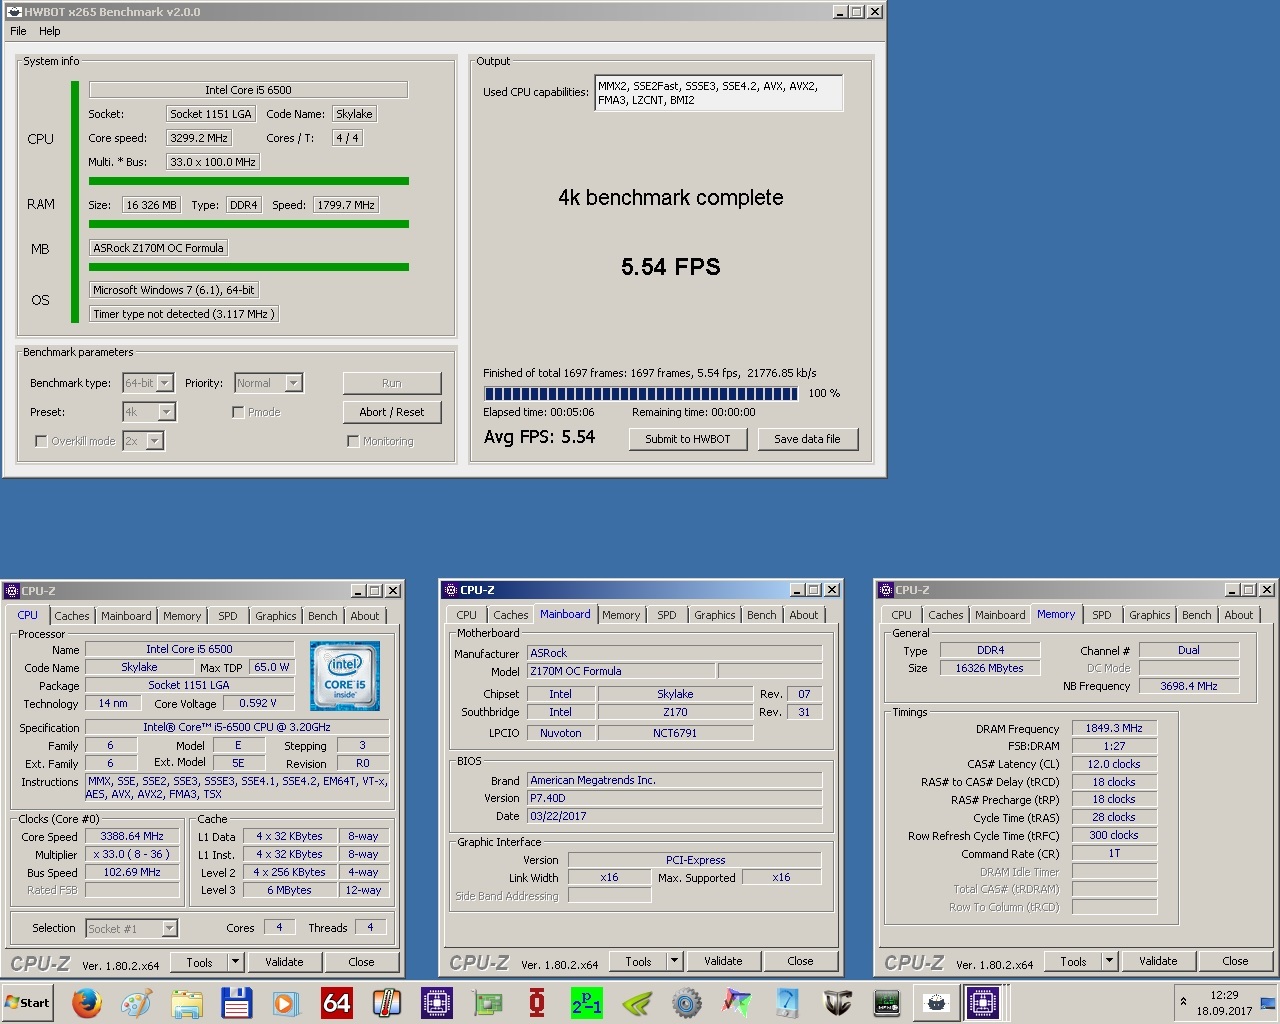Viewport: 1280px width, 1024px height.
Task: Open NVIDIA icon in the taskbar
Action: click(637, 1002)
